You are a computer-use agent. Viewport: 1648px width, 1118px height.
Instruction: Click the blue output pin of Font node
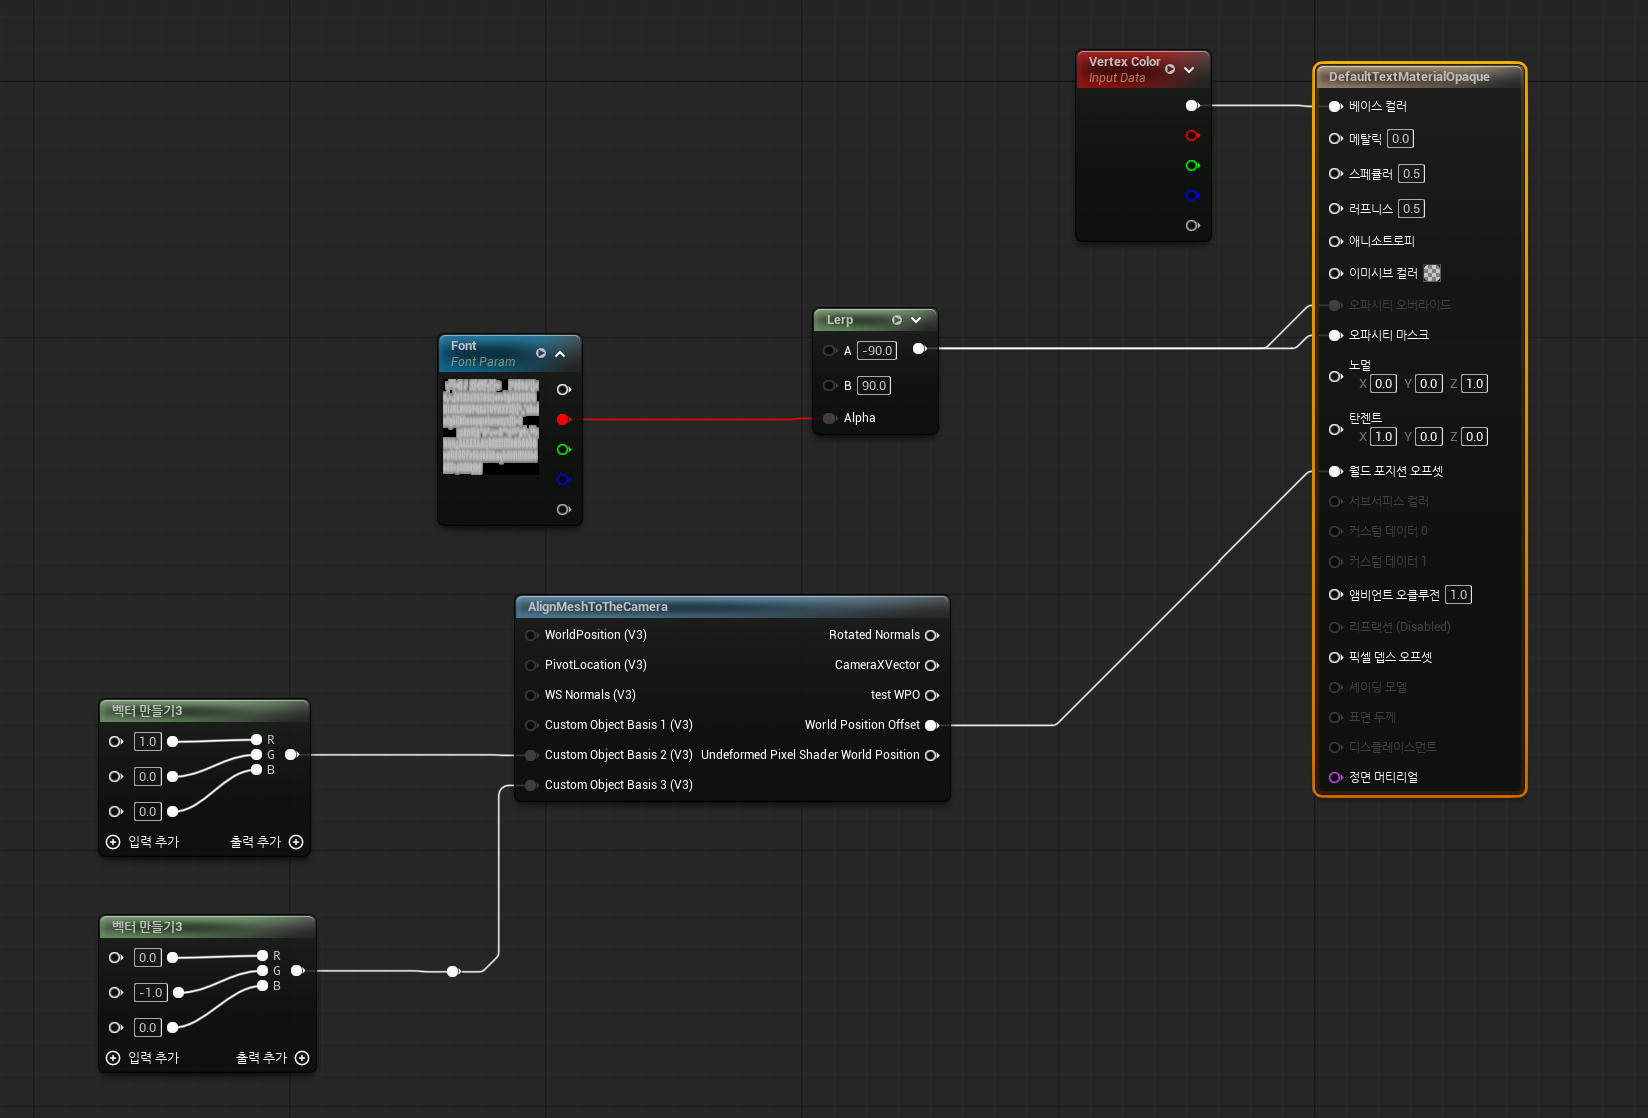click(563, 480)
